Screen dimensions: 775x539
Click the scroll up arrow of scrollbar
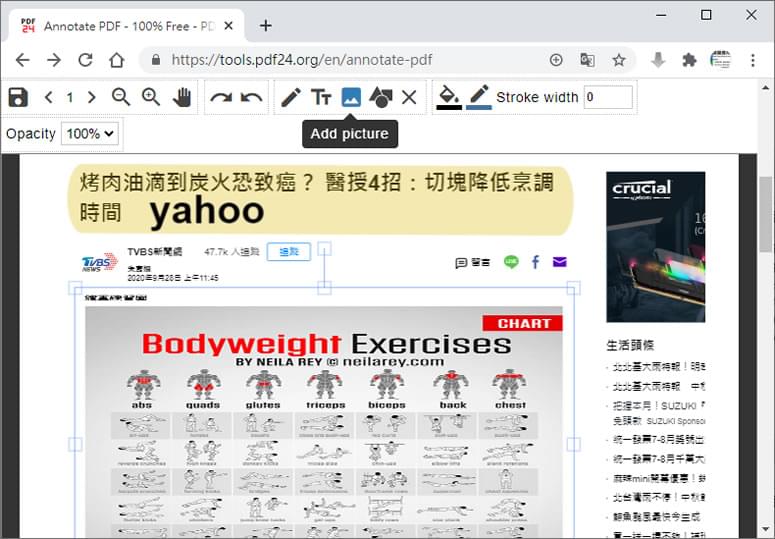coord(766,88)
